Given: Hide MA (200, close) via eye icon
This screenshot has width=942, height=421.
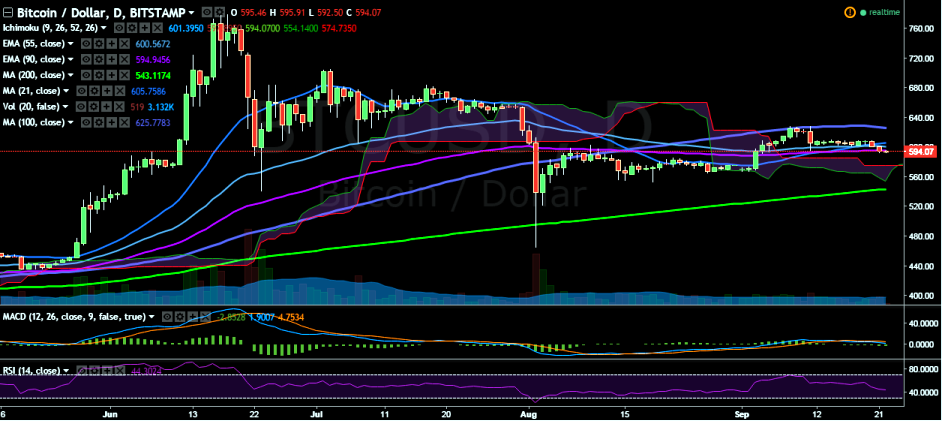Looking at the screenshot, I should point(86,75).
